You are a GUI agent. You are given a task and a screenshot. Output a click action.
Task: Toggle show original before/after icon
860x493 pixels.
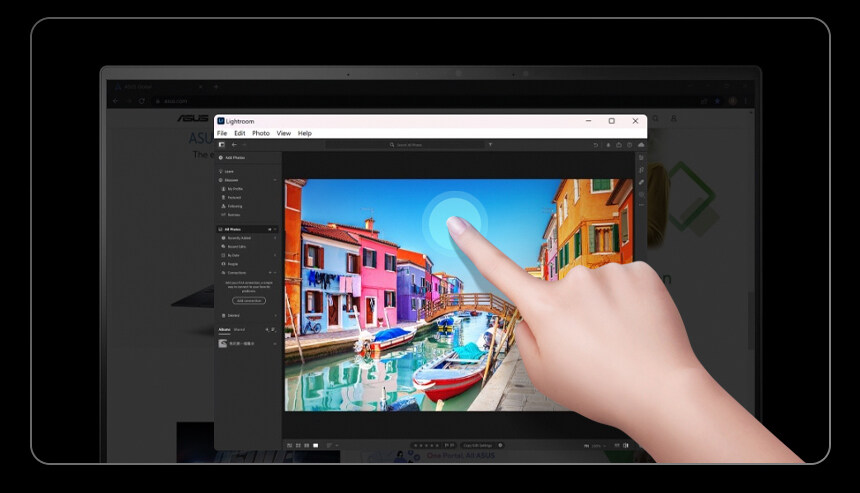point(626,445)
